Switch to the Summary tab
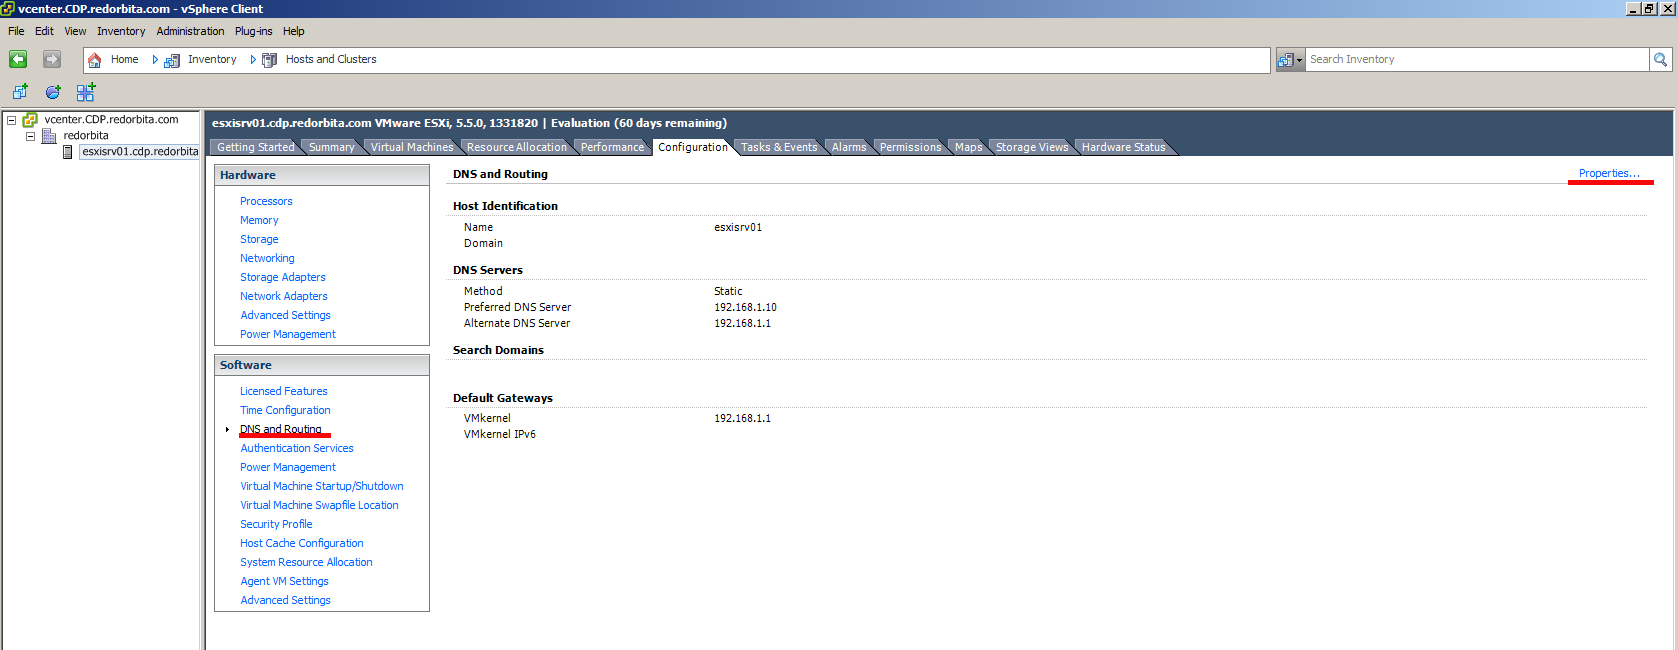 (x=331, y=147)
